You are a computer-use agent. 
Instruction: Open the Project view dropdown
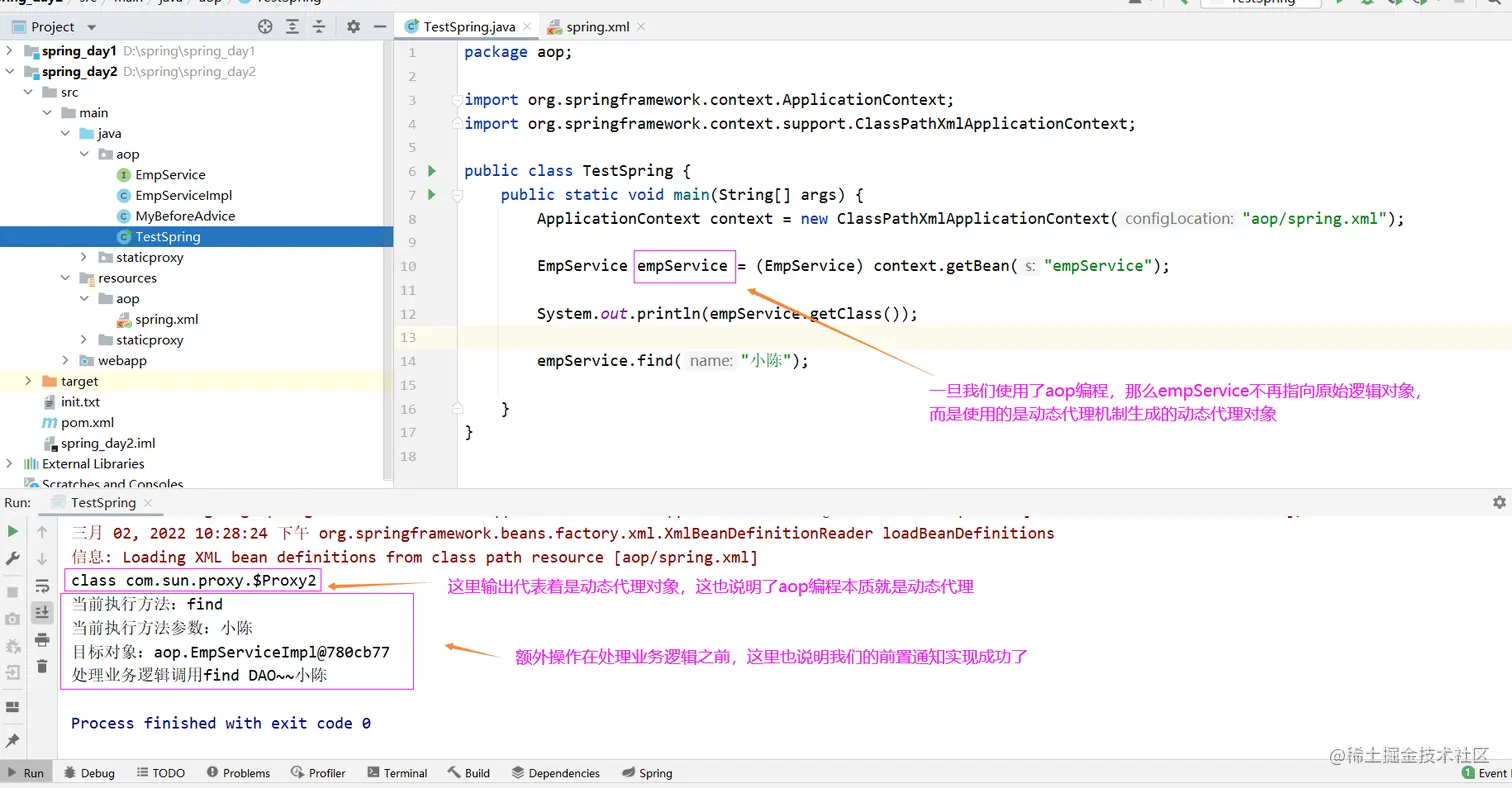[x=92, y=27]
